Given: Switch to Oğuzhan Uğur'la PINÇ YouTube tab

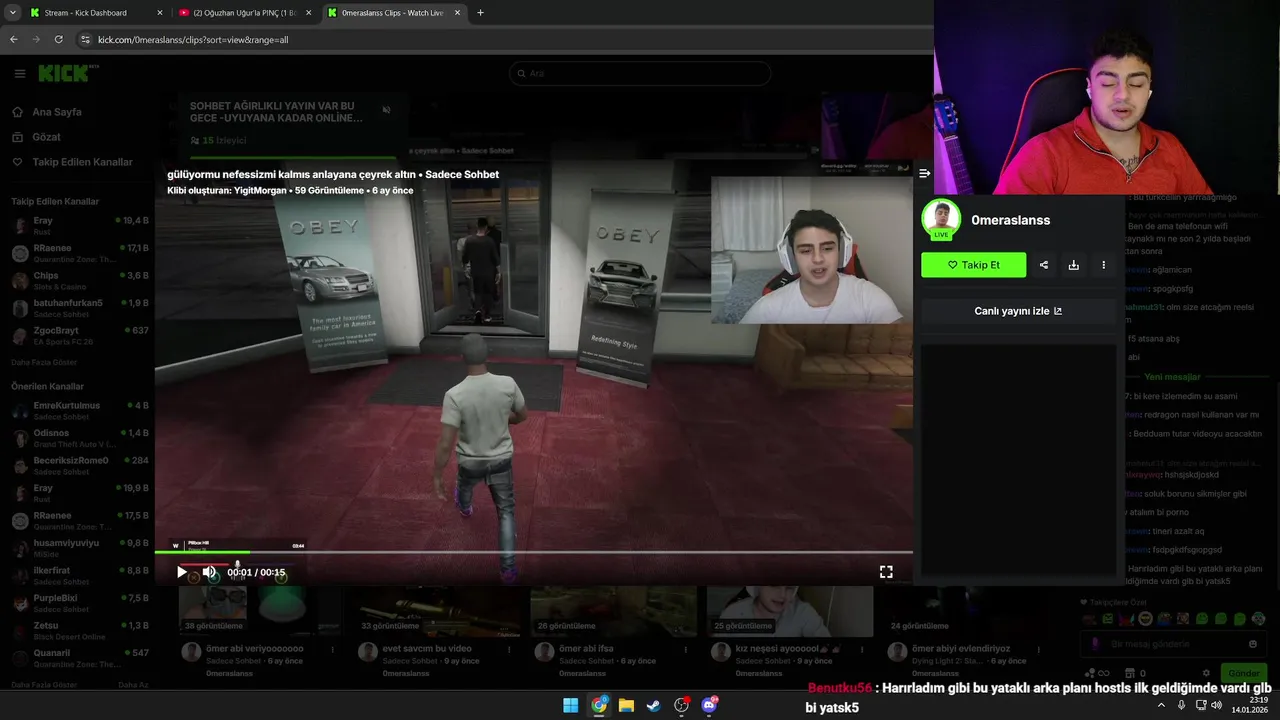Looking at the screenshot, I should [x=245, y=13].
